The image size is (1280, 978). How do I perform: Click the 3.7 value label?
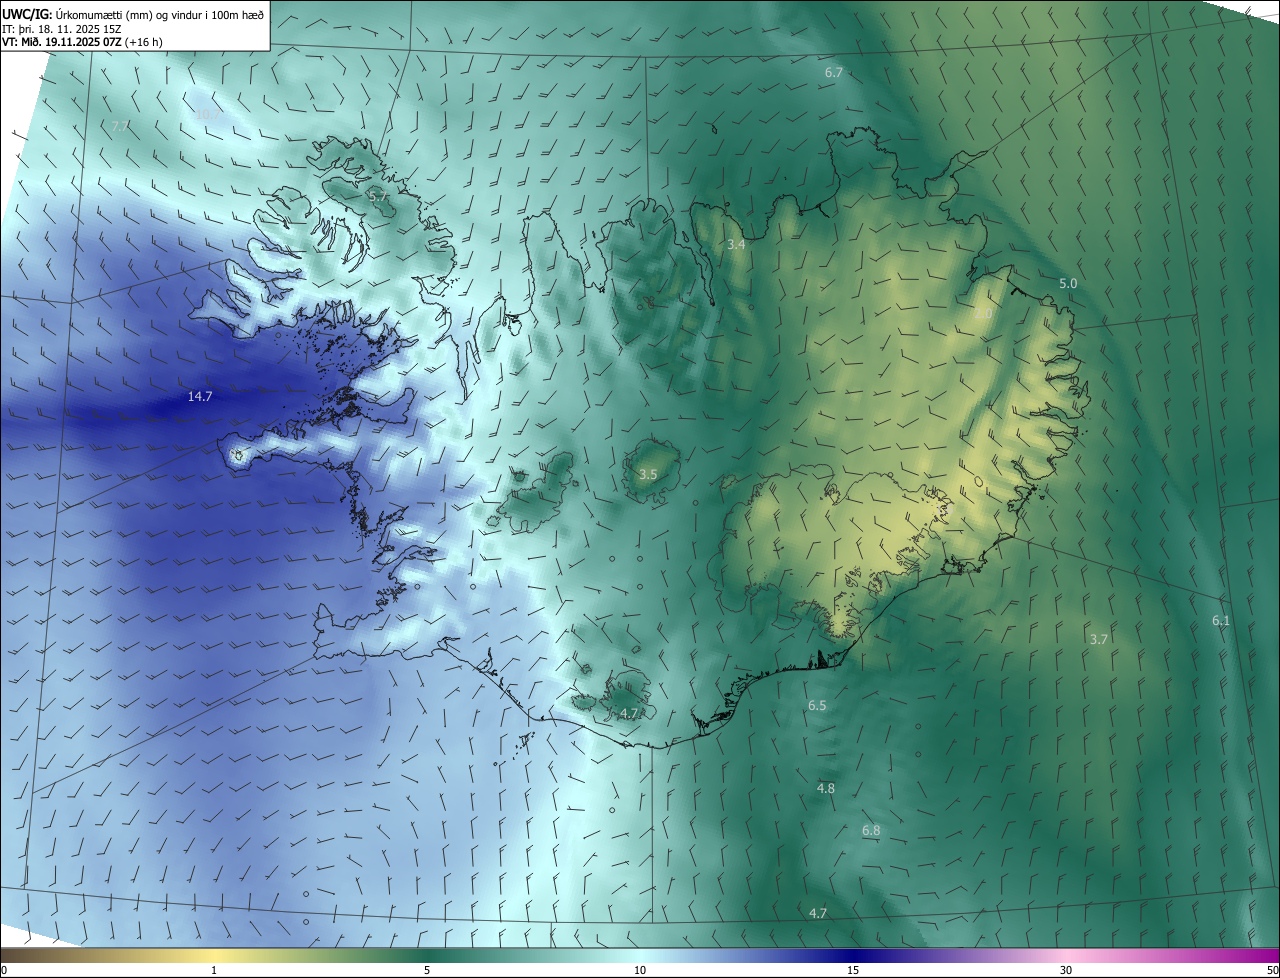1099,639
